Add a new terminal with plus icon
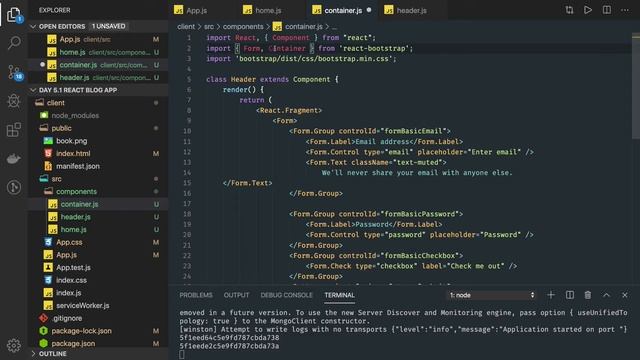The image size is (640, 360). coord(551,295)
